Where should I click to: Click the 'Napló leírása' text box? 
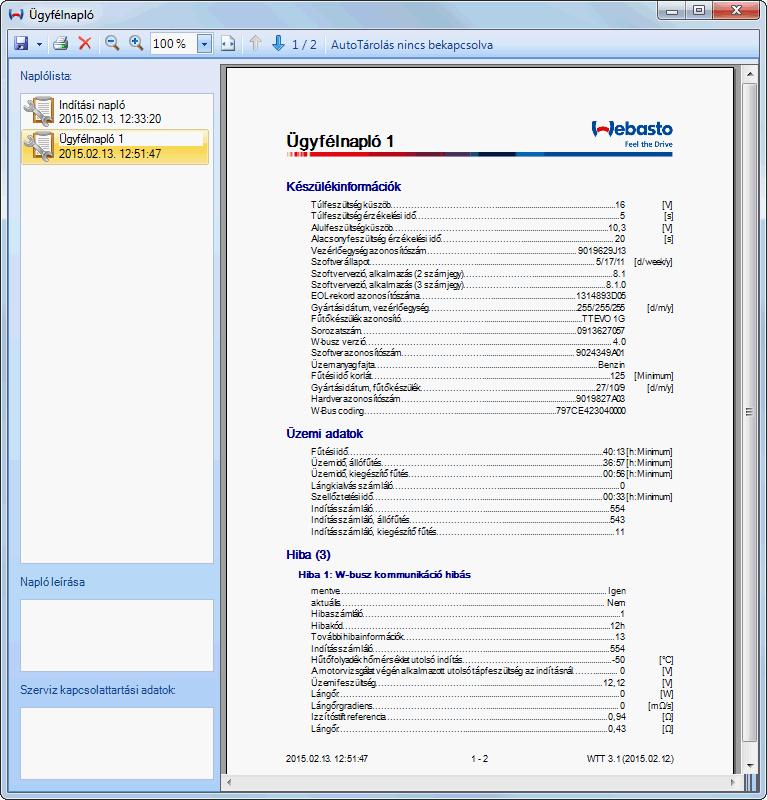point(117,635)
